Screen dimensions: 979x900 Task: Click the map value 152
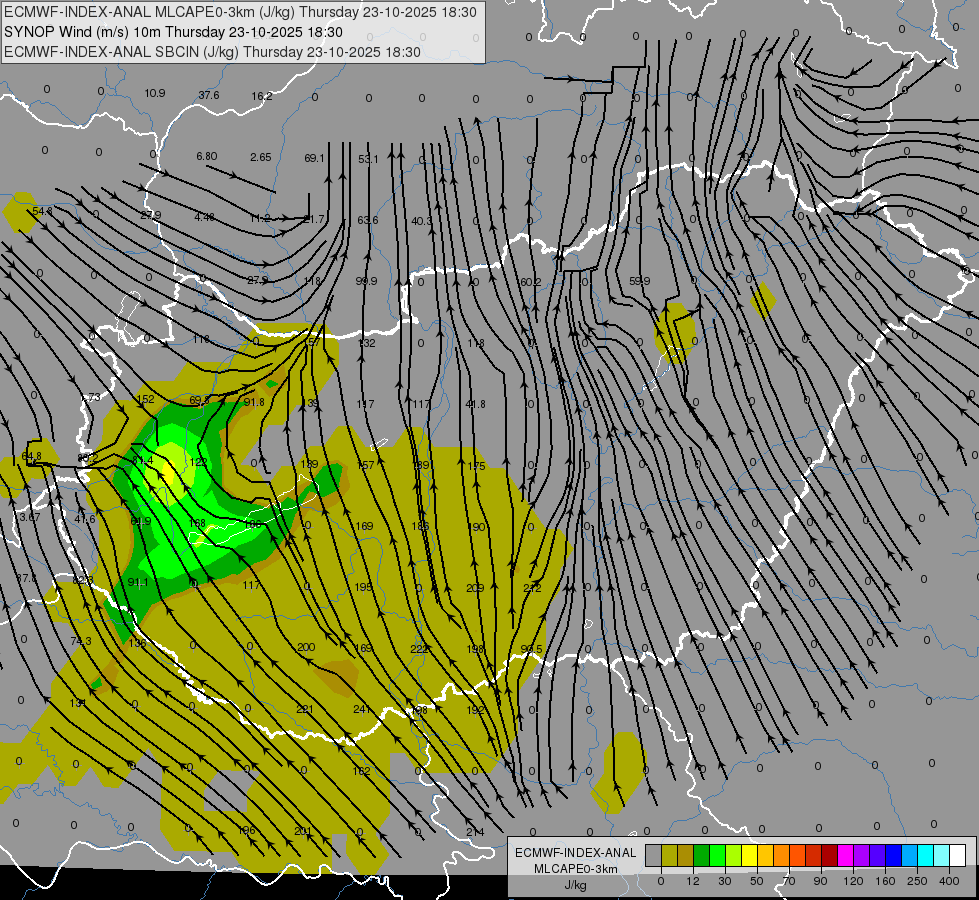click(145, 399)
